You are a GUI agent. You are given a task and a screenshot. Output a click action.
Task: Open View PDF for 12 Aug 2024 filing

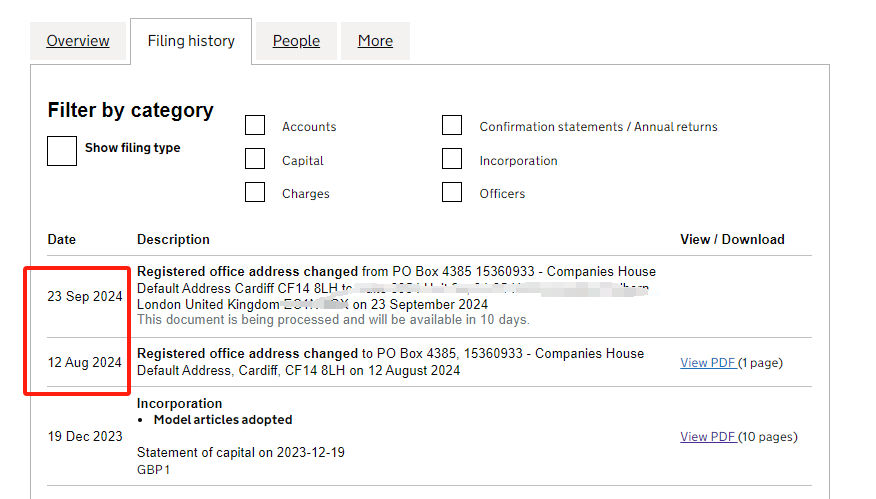pyautogui.click(x=708, y=363)
